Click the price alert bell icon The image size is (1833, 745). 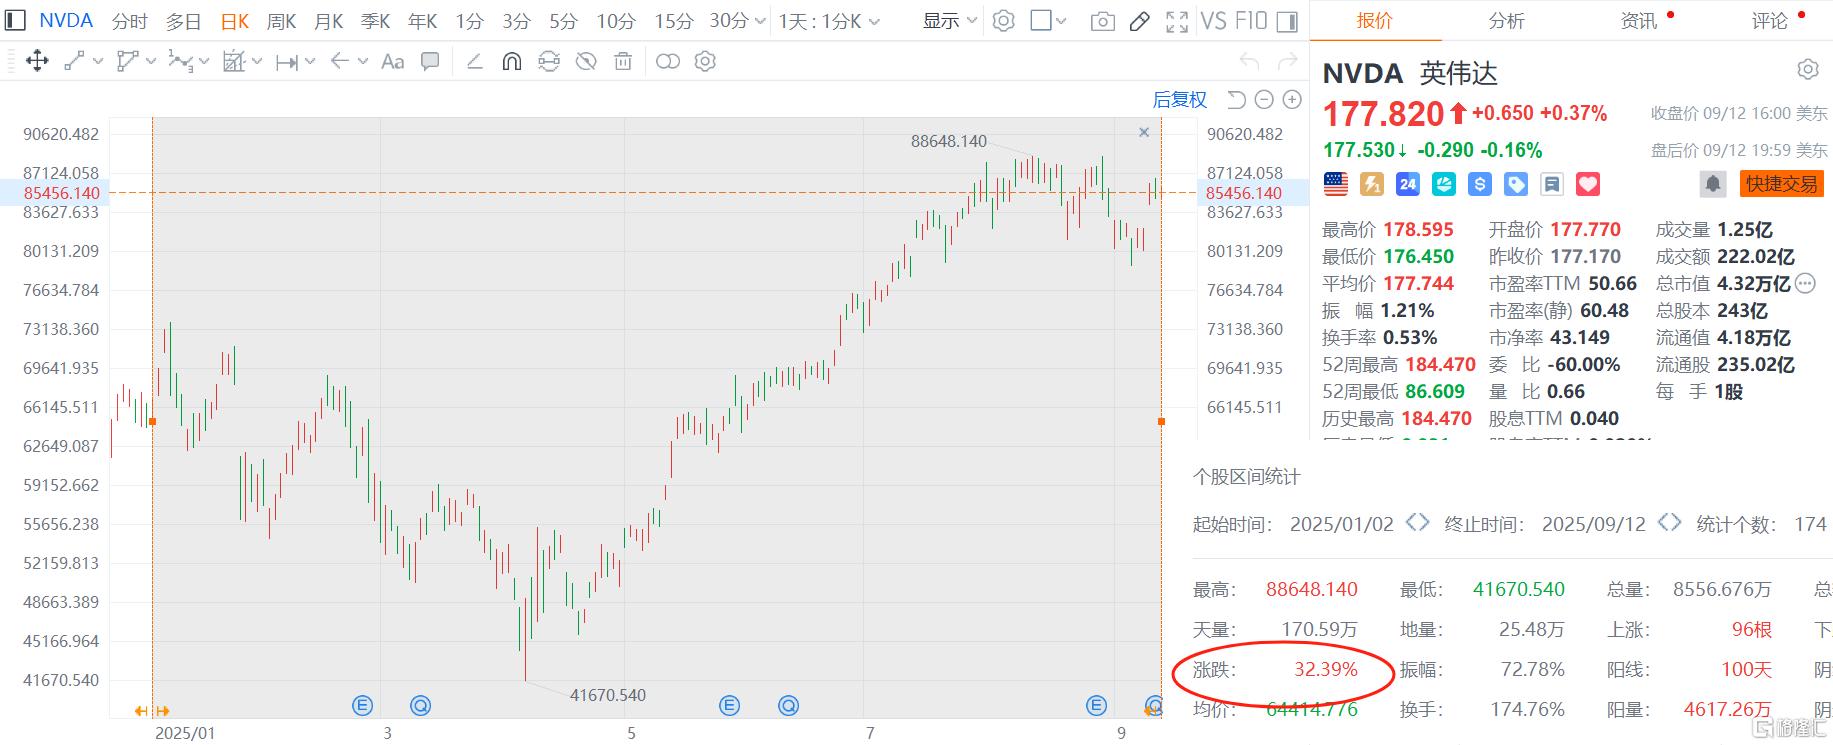point(1713,184)
